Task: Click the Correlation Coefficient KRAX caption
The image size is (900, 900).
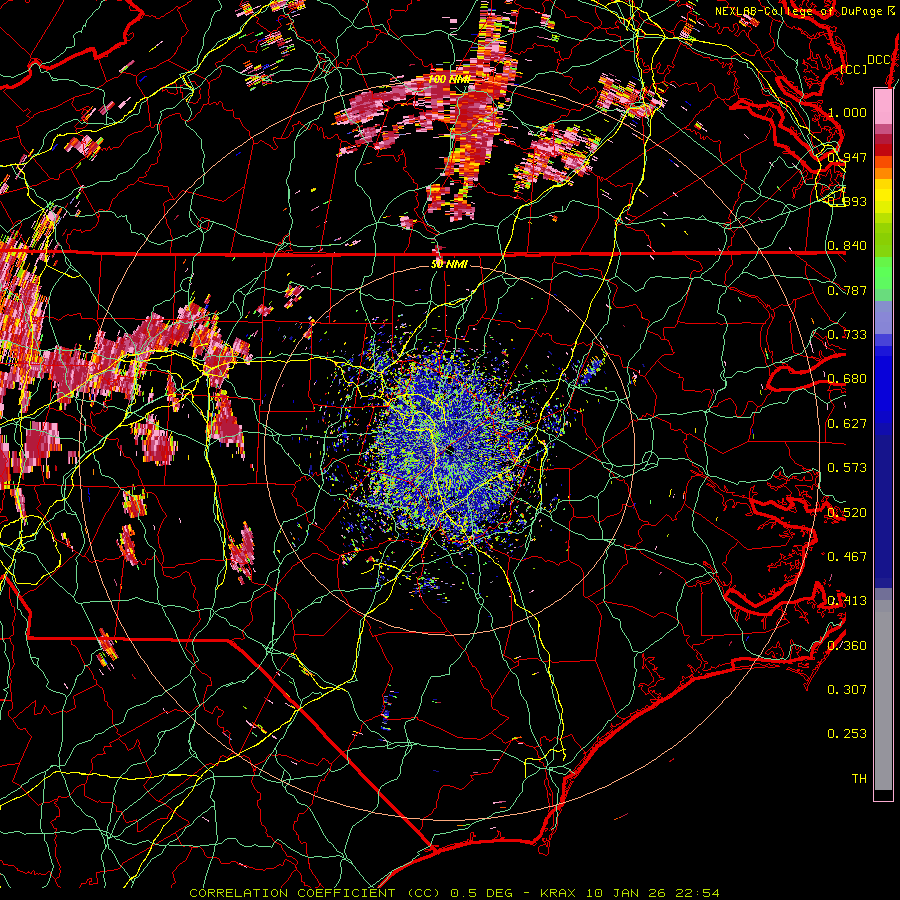Action: (x=454, y=893)
